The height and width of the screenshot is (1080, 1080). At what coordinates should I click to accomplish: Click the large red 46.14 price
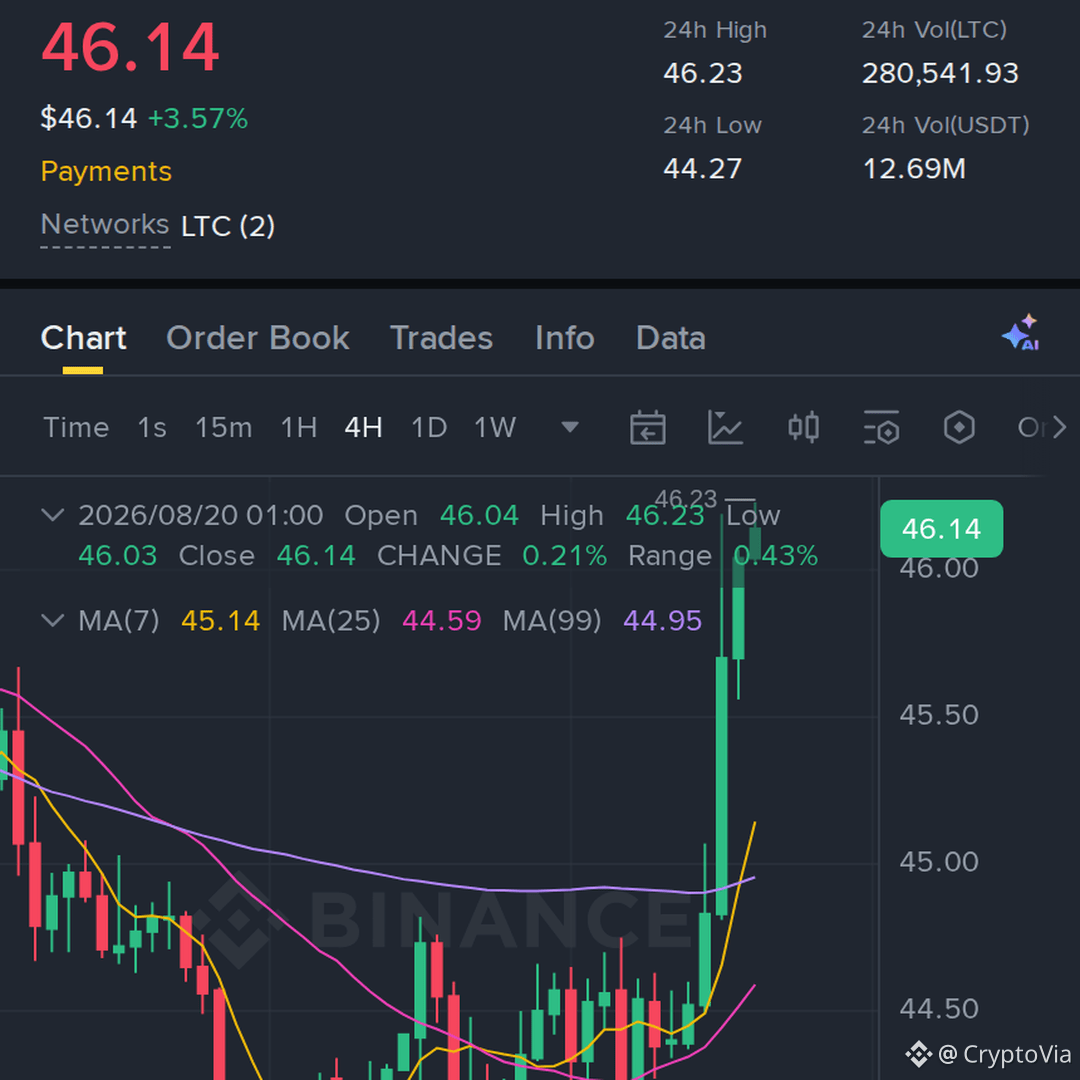tap(130, 47)
